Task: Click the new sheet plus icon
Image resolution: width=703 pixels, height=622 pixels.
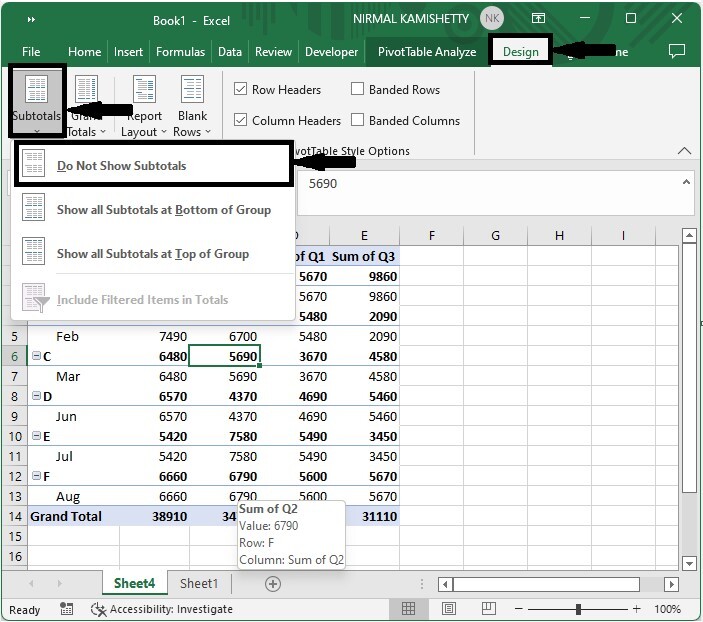Action: [x=272, y=584]
